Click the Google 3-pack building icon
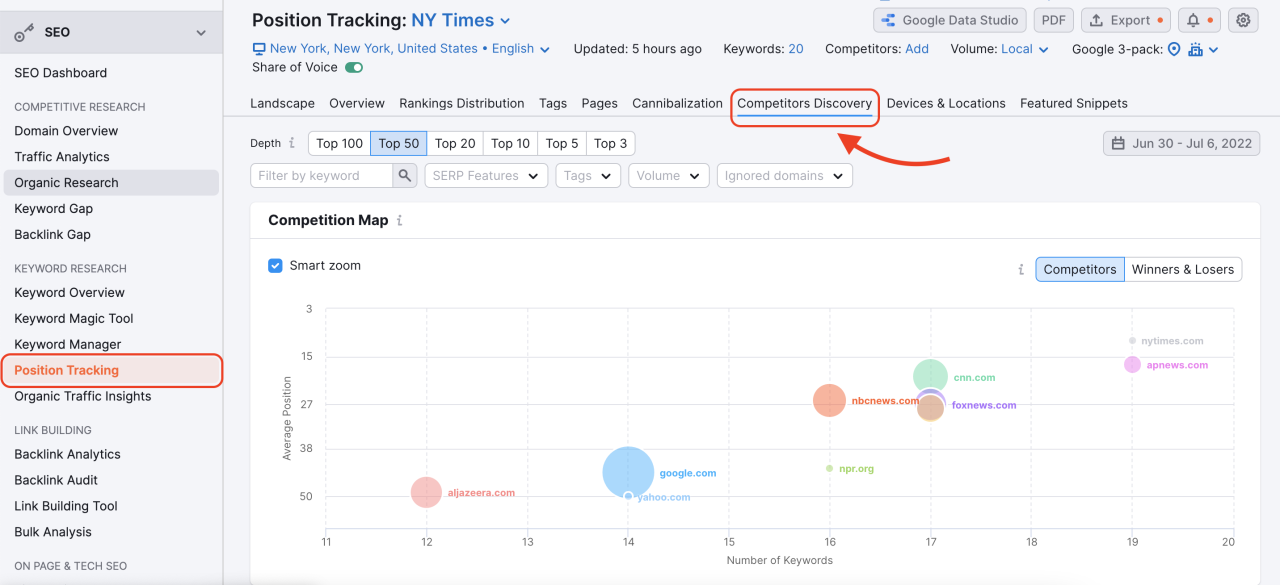This screenshot has height=585, width=1280. (x=1194, y=49)
